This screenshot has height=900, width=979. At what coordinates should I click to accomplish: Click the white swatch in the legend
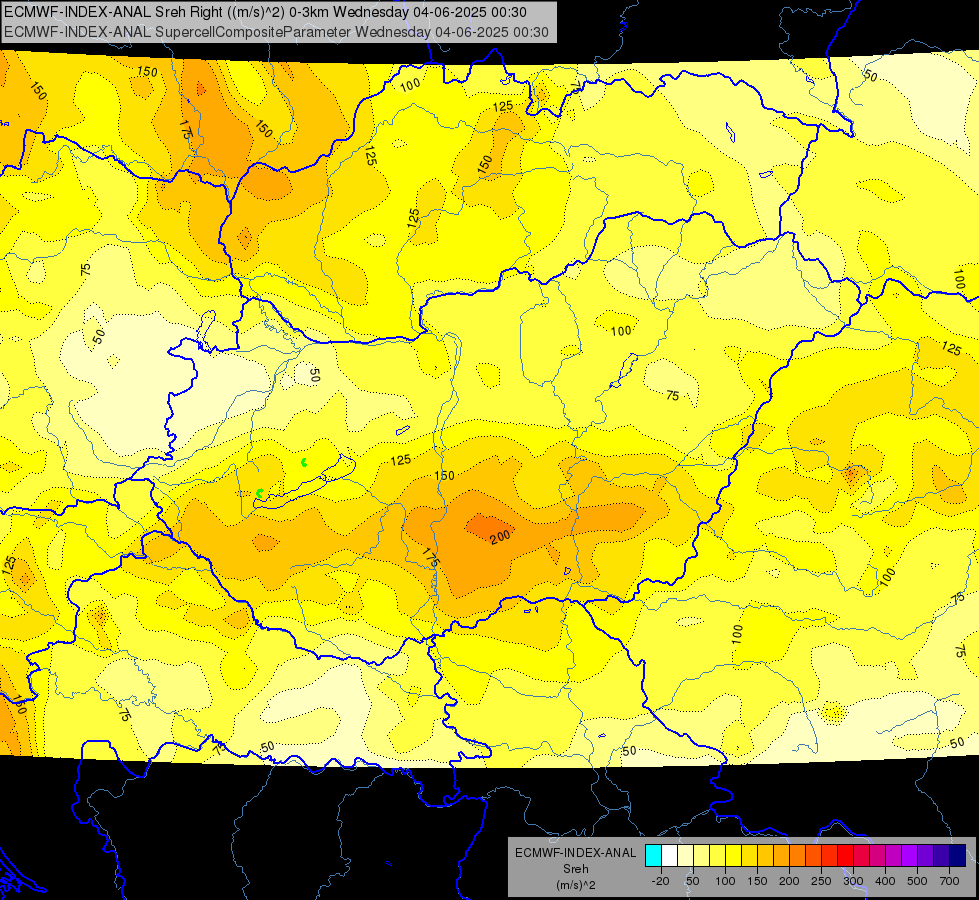coord(669,855)
